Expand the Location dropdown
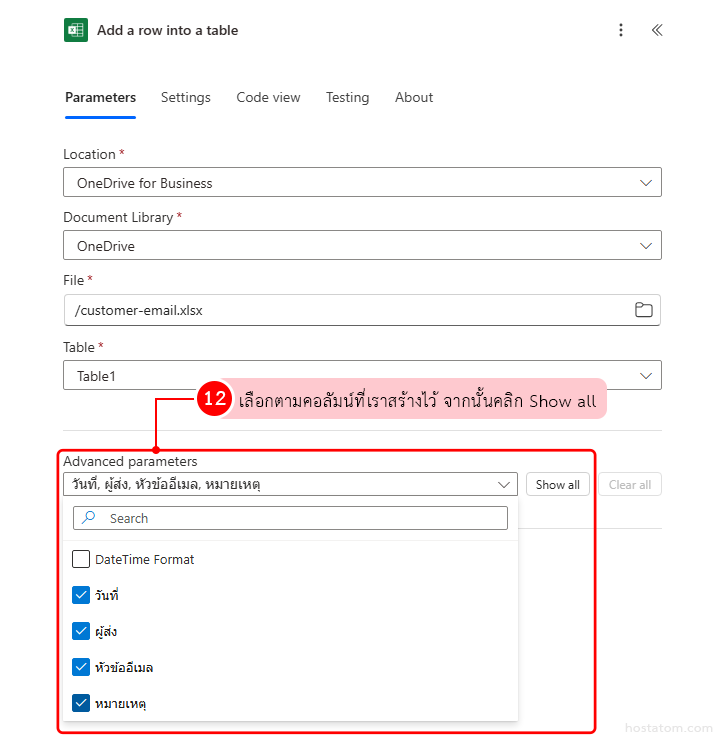Screen dimensions: 720x736 [x=645, y=183]
